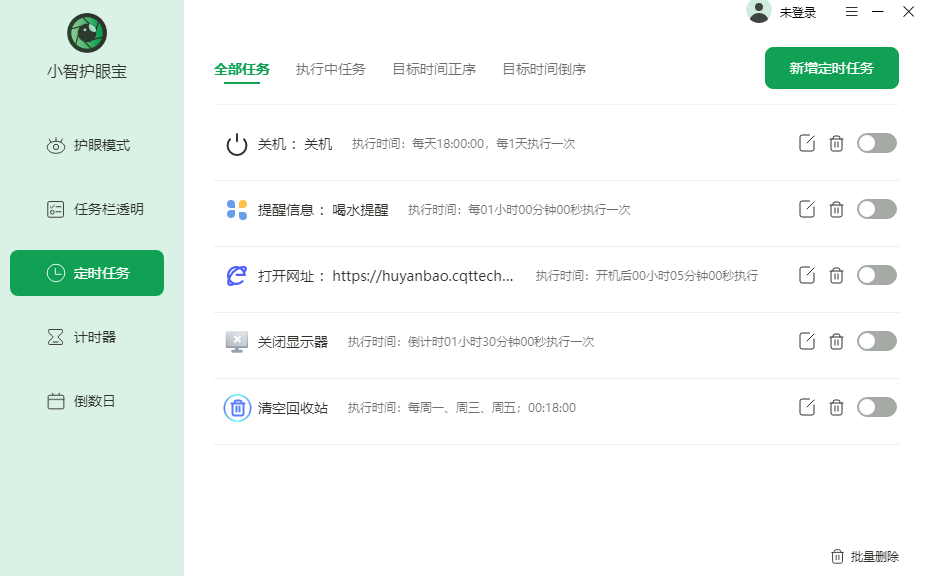Click the power icon on the 关机 task
Screen dimensions: 930x576
[236, 143]
